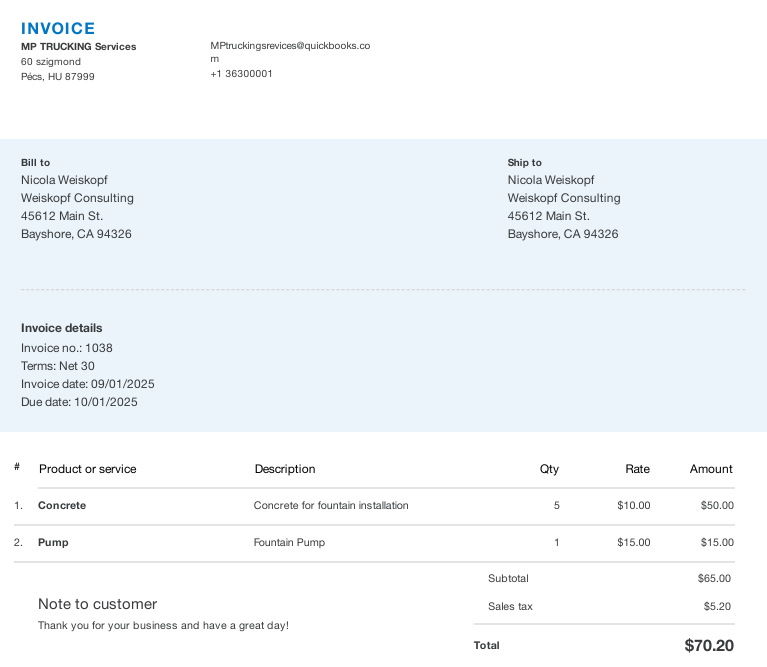
Task: Click the INVOICE heading
Action: (x=58, y=29)
